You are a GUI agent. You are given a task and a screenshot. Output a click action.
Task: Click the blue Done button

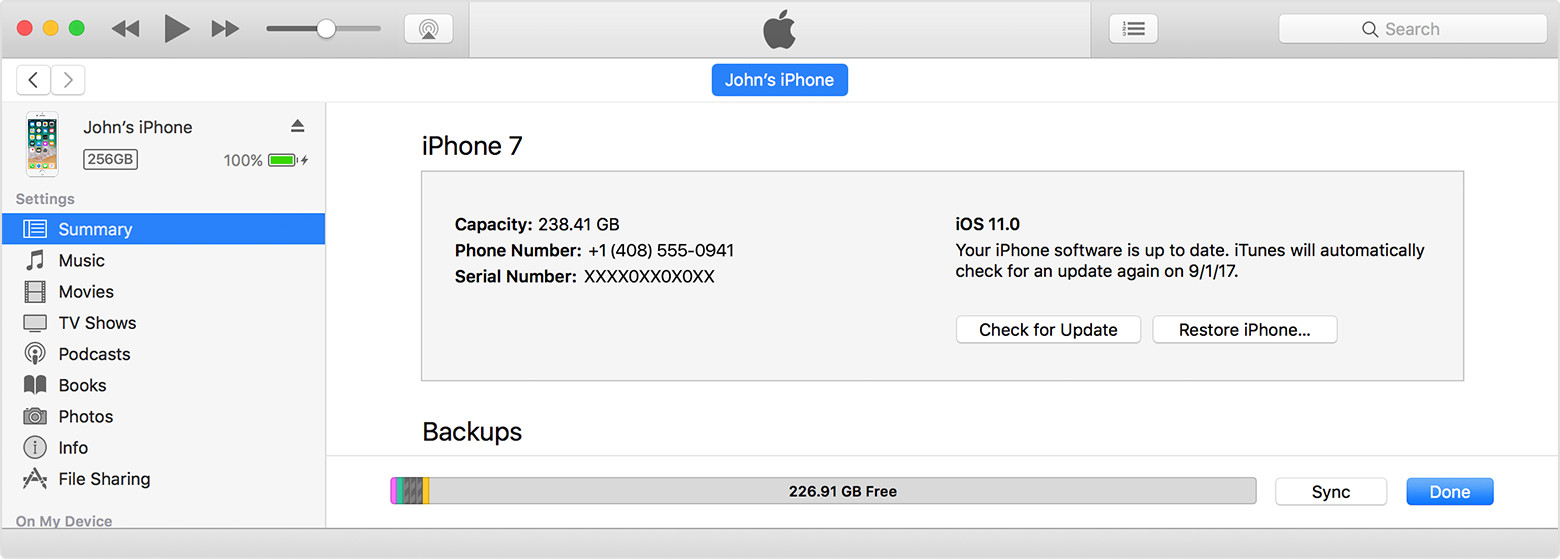1450,492
